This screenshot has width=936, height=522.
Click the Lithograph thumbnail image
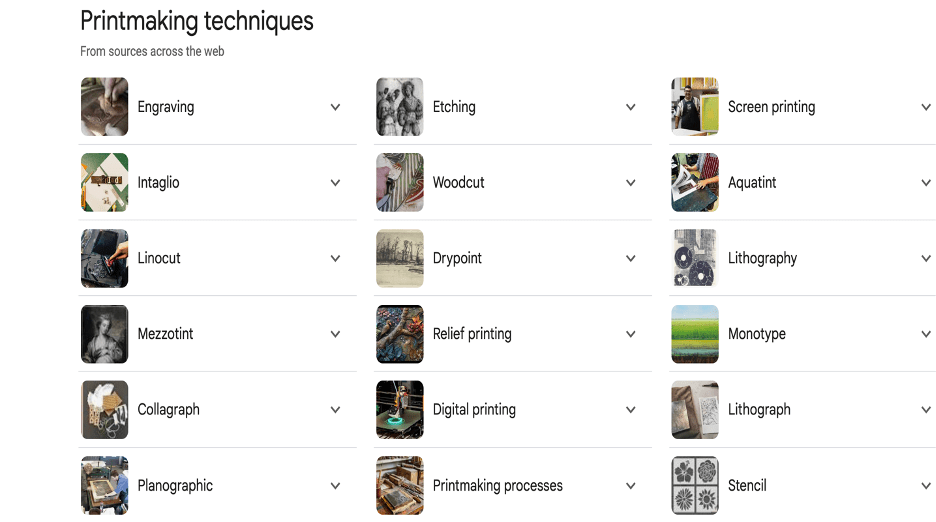point(695,410)
